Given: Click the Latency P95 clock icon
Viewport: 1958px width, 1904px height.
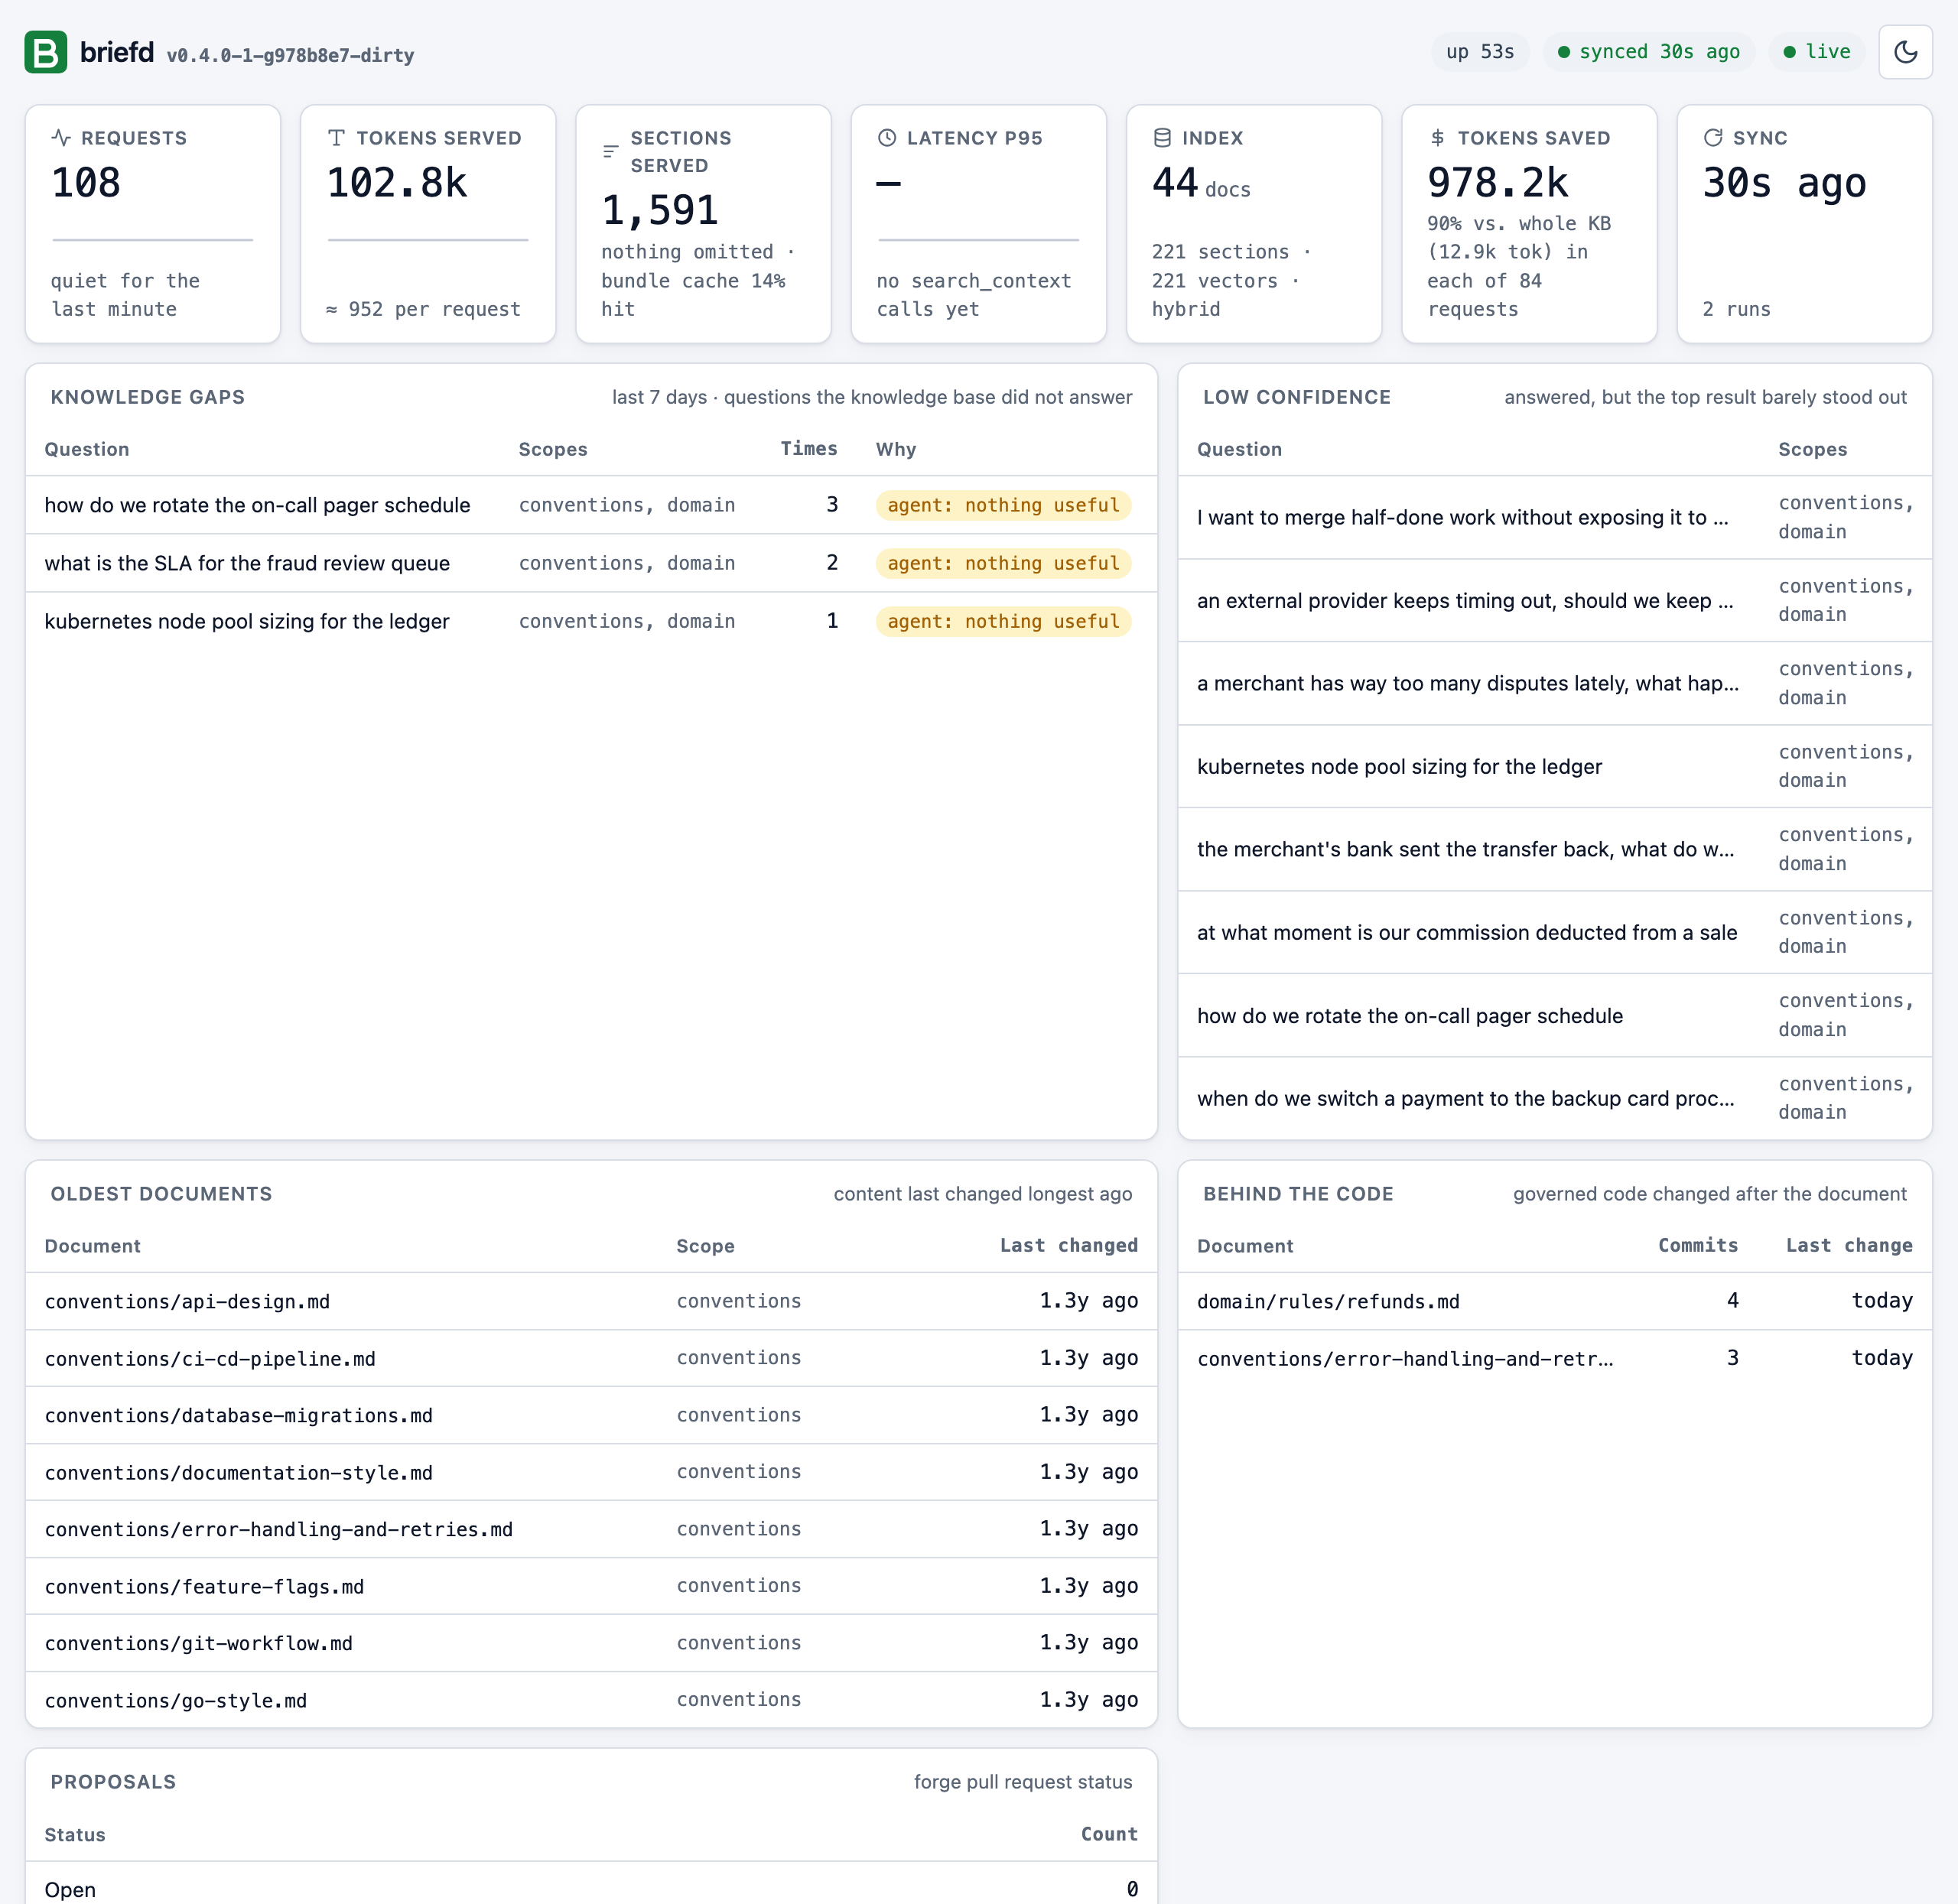Looking at the screenshot, I should coord(887,138).
